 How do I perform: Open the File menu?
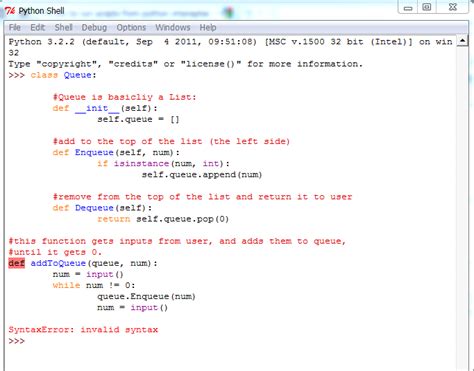tap(15, 27)
